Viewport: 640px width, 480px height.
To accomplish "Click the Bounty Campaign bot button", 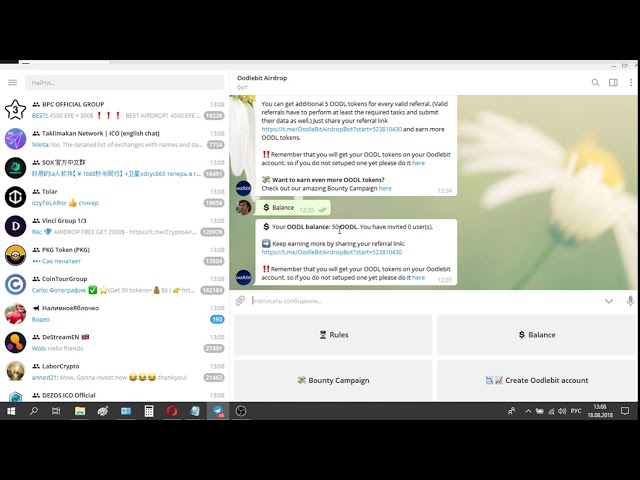I will 333,380.
